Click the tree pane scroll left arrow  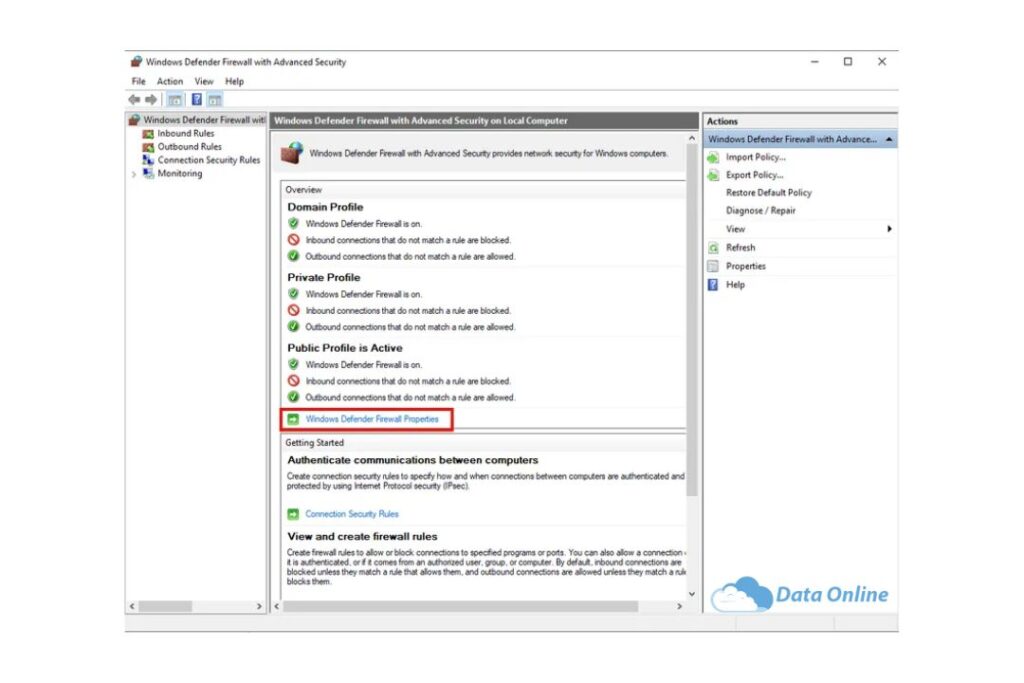point(132,607)
